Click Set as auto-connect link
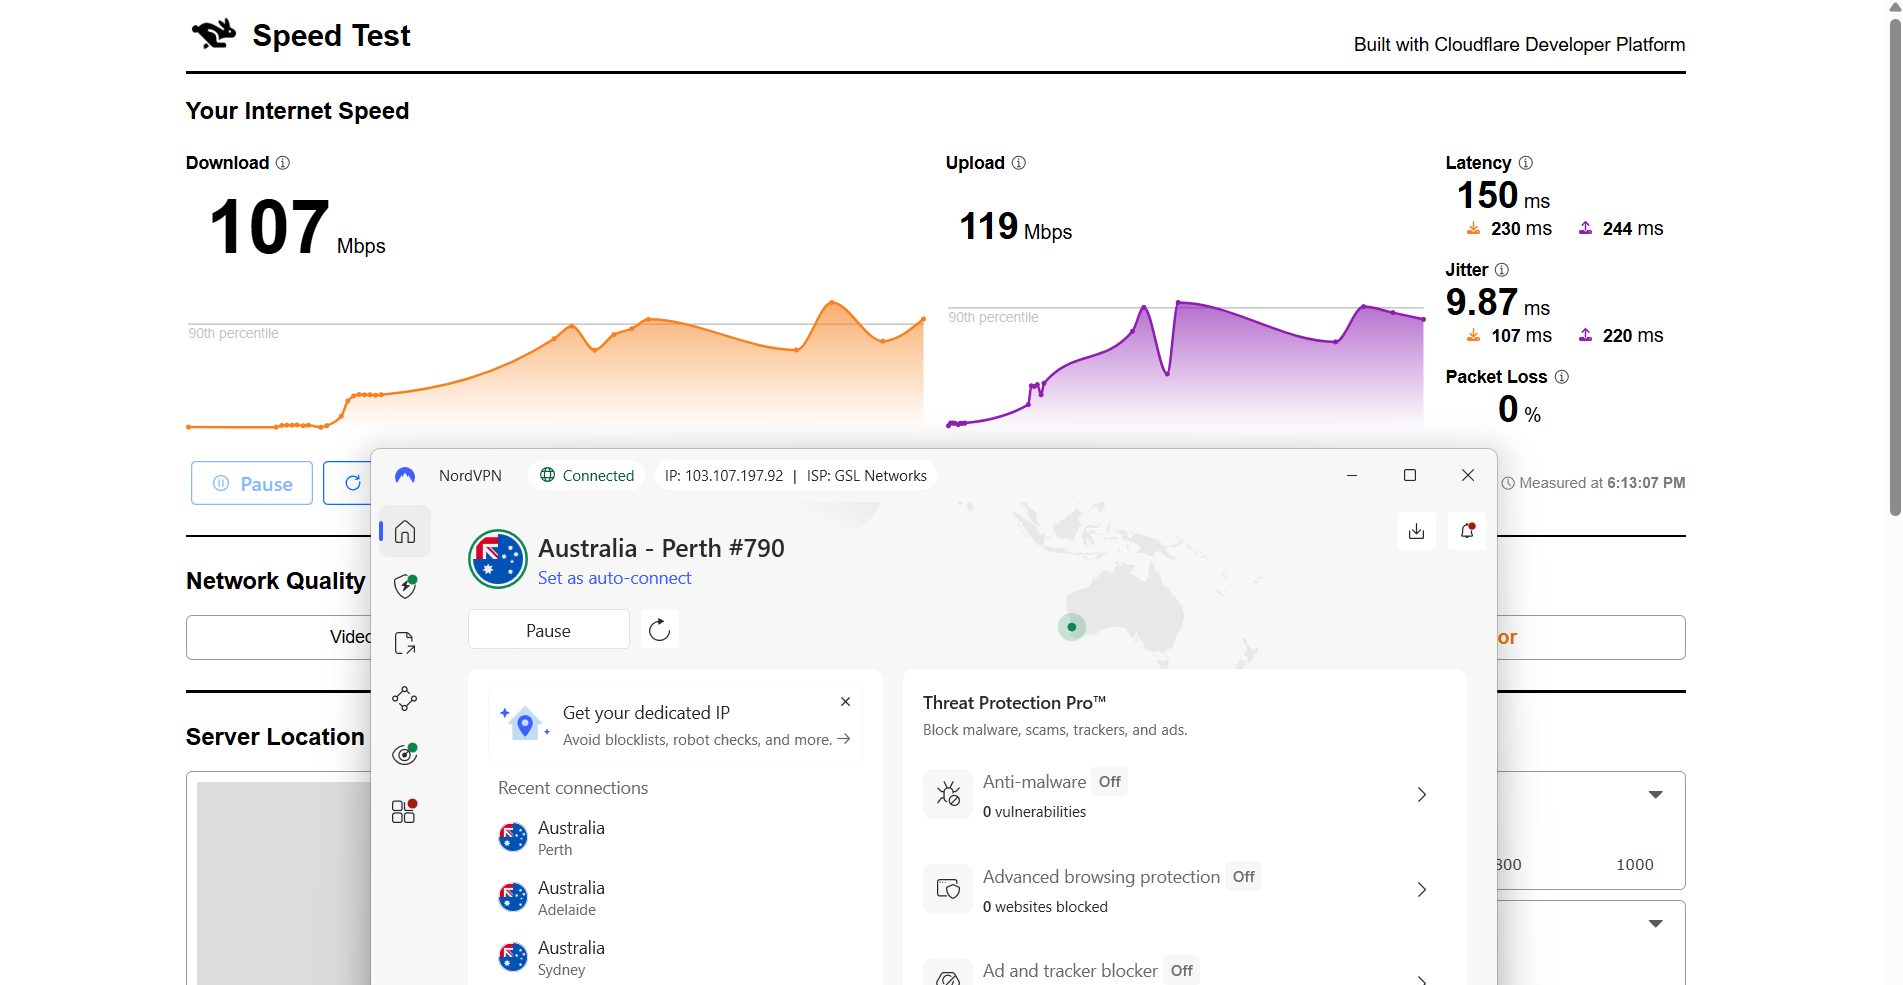Image resolution: width=1903 pixels, height=985 pixels. point(614,578)
